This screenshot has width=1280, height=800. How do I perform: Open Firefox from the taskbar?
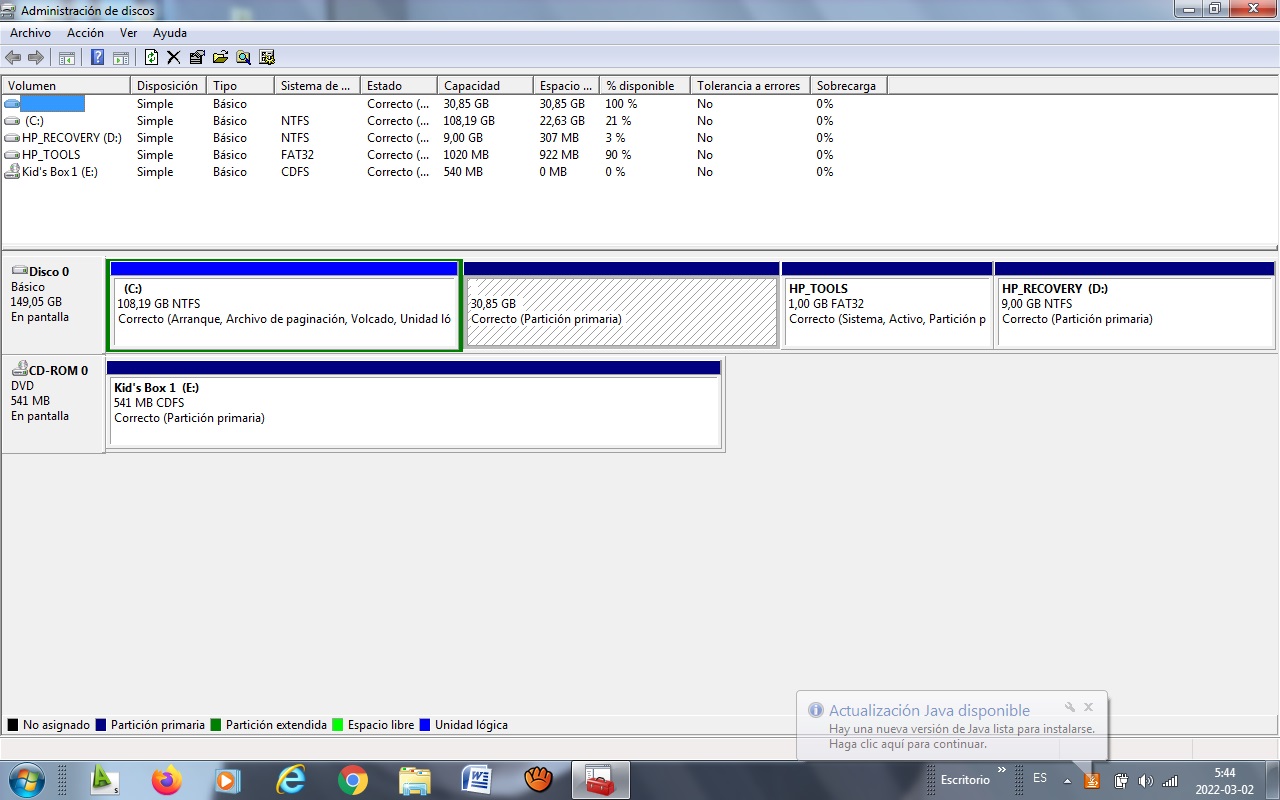(x=167, y=779)
